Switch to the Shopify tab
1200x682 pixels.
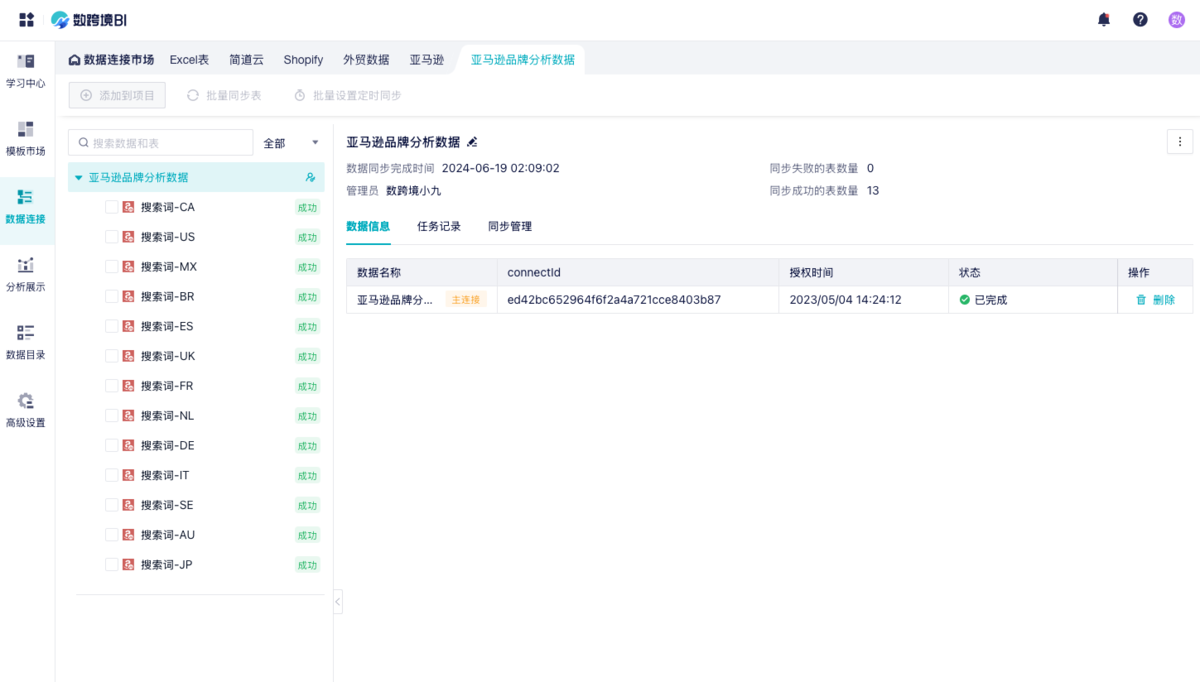pyautogui.click(x=303, y=60)
